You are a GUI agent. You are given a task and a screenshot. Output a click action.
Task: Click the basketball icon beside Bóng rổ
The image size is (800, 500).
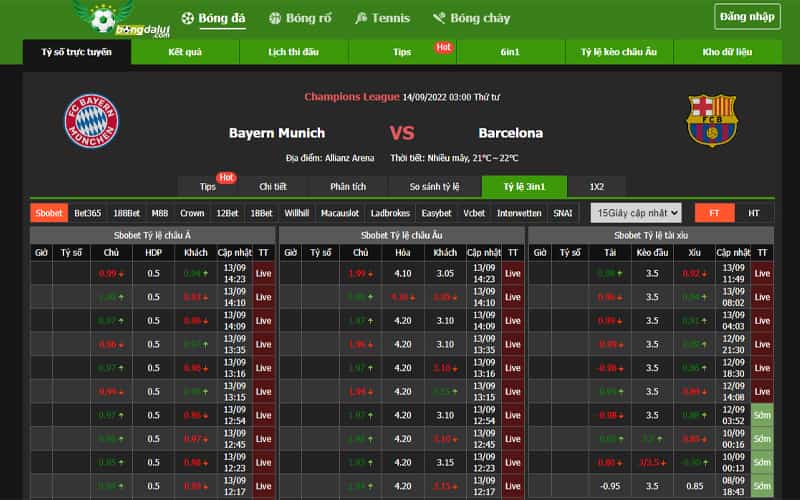(x=275, y=18)
